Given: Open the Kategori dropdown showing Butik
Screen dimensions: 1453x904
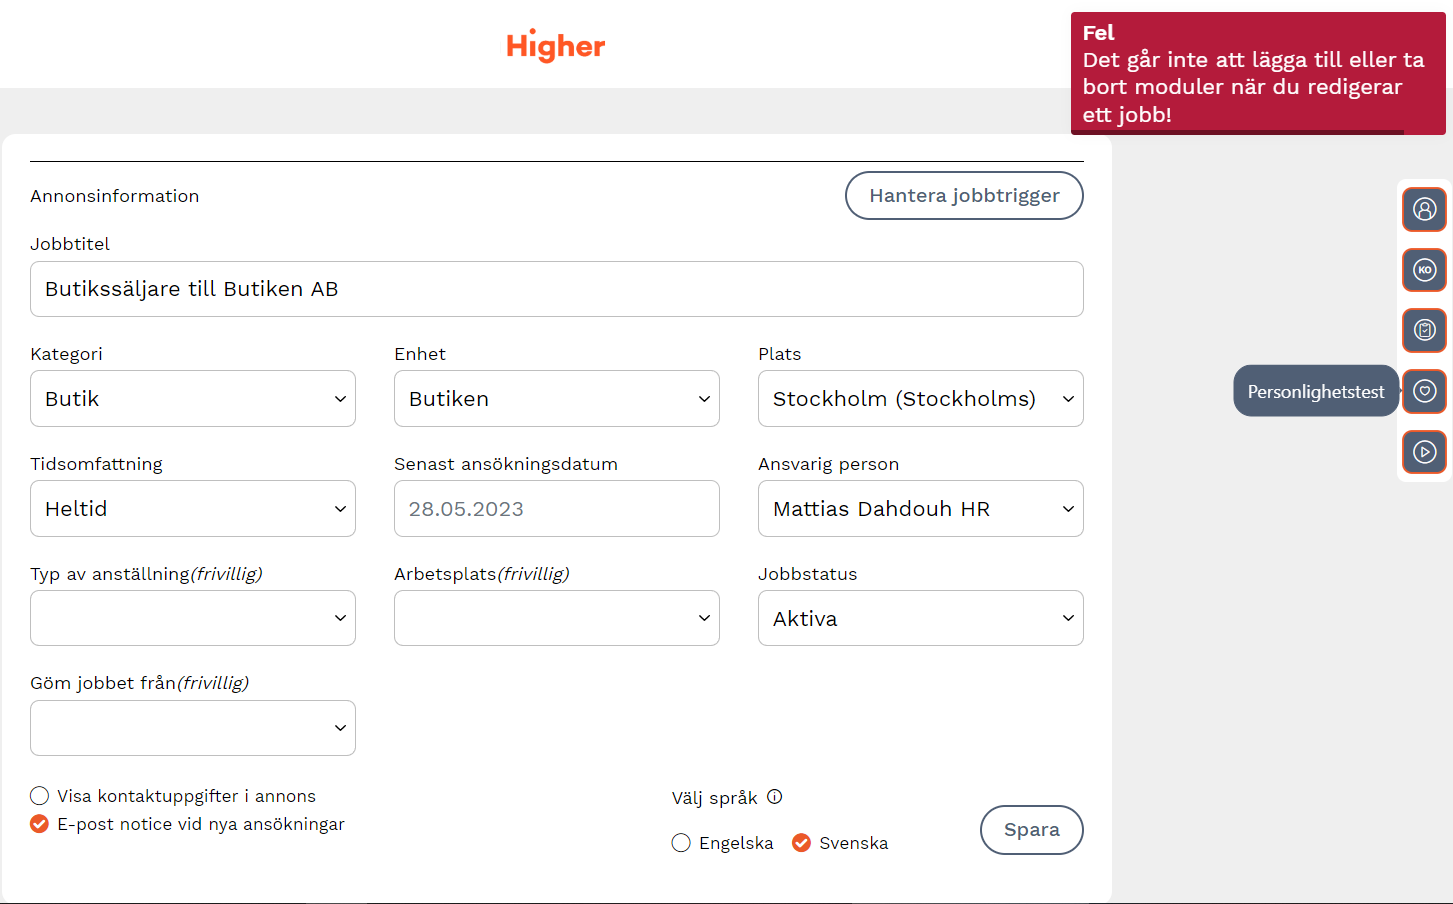Looking at the screenshot, I should 193,399.
